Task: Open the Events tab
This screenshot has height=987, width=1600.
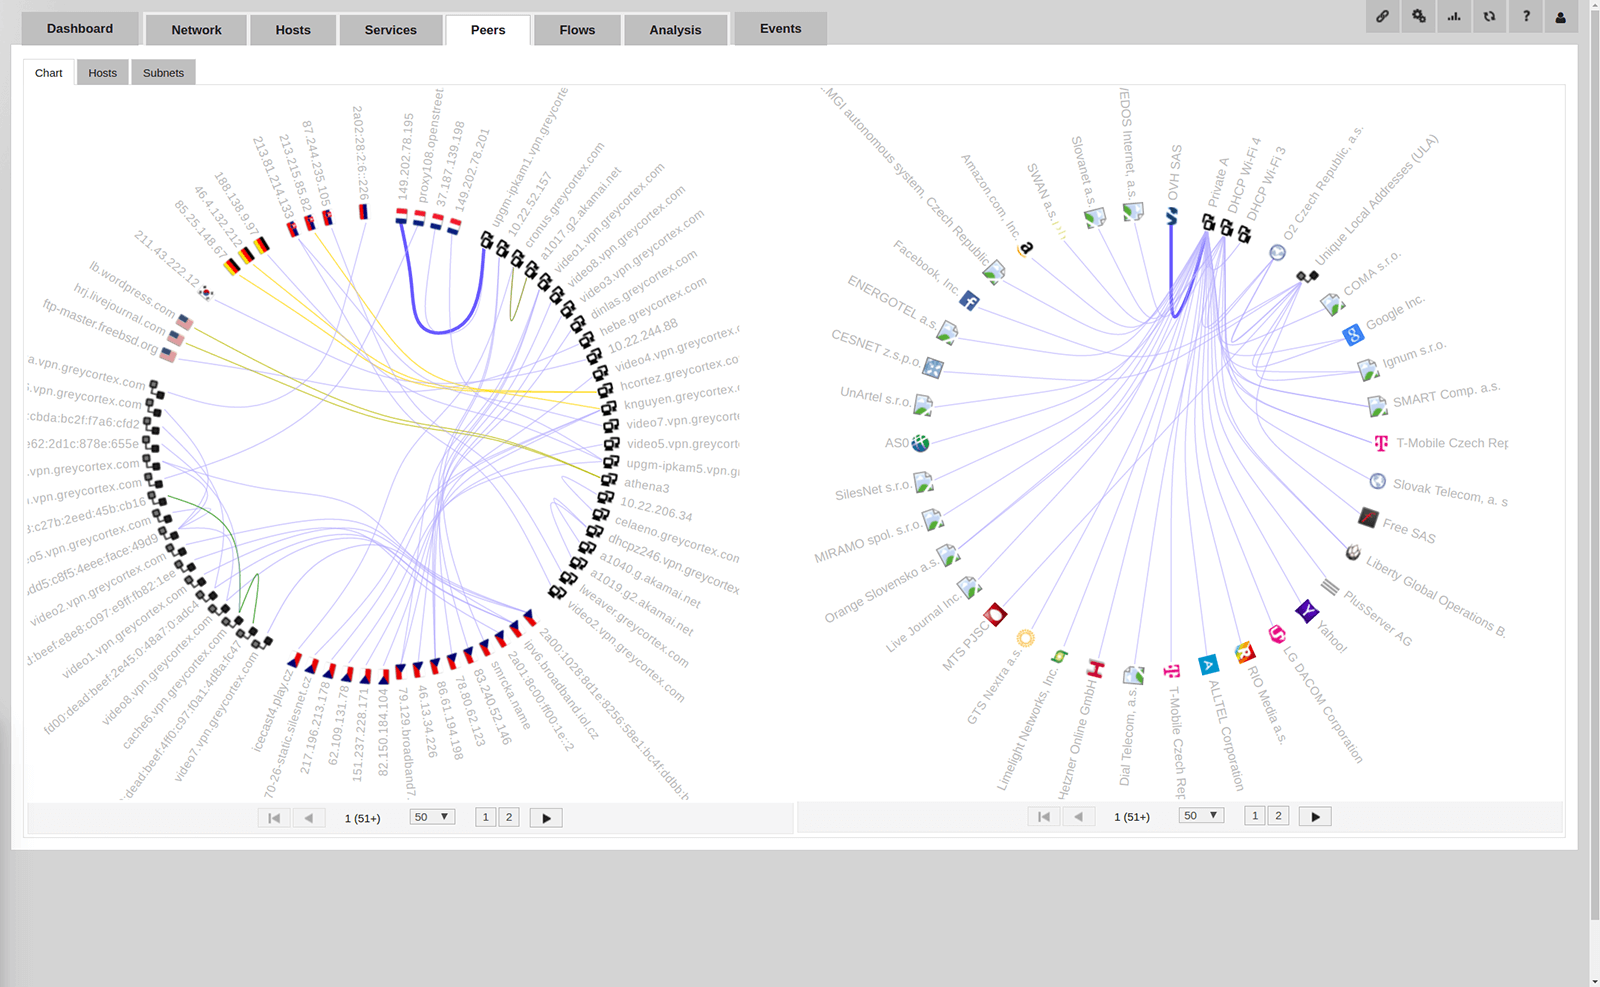Action: point(780,29)
